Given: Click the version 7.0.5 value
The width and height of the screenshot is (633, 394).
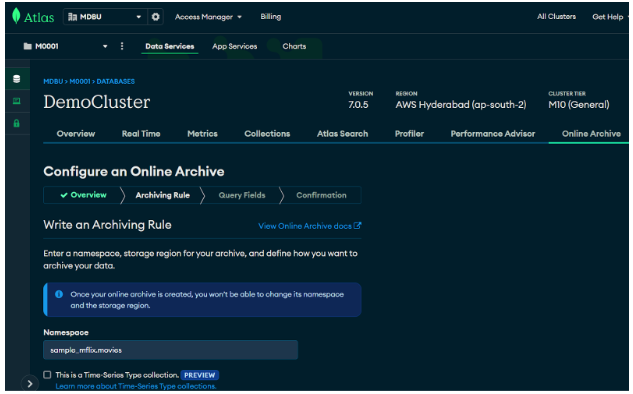Looking at the screenshot, I should coord(358,105).
